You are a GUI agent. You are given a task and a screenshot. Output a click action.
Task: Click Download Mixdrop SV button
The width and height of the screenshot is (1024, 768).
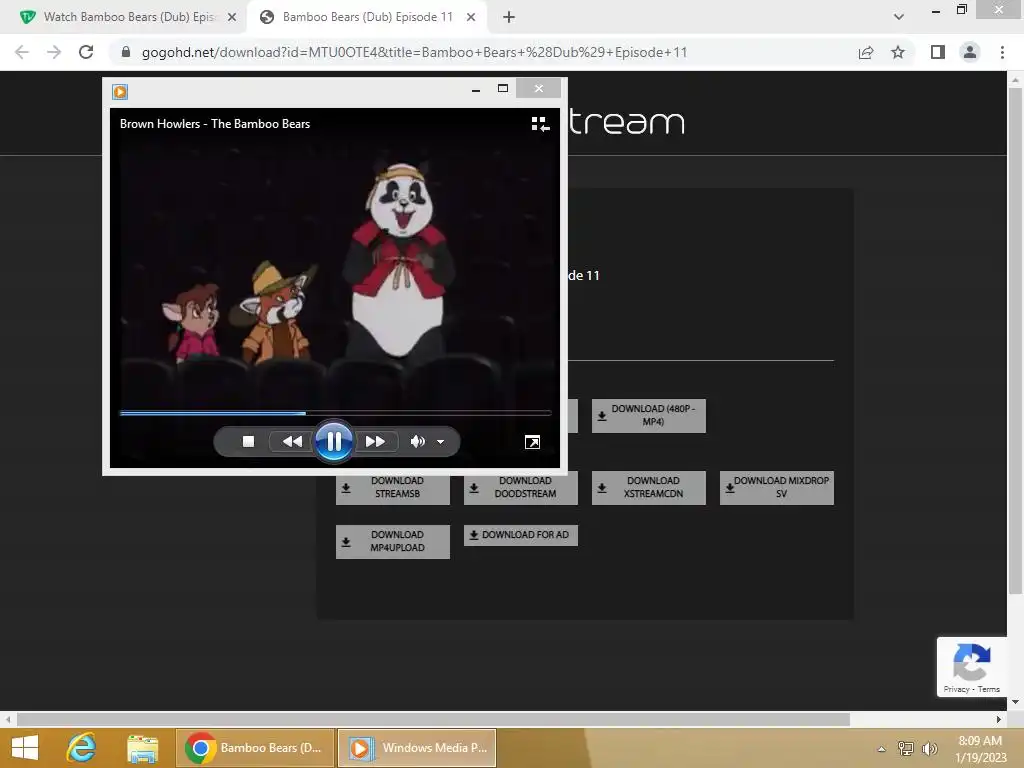pos(776,487)
